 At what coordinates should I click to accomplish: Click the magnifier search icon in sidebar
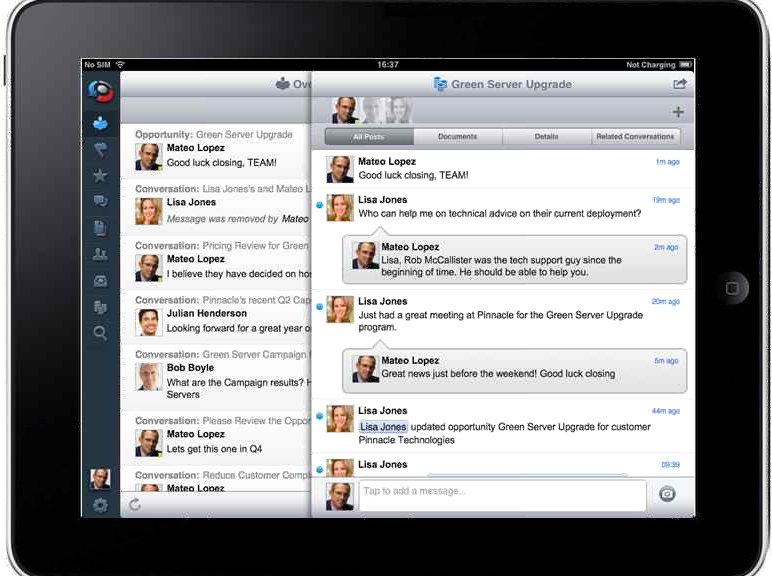click(x=100, y=333)
